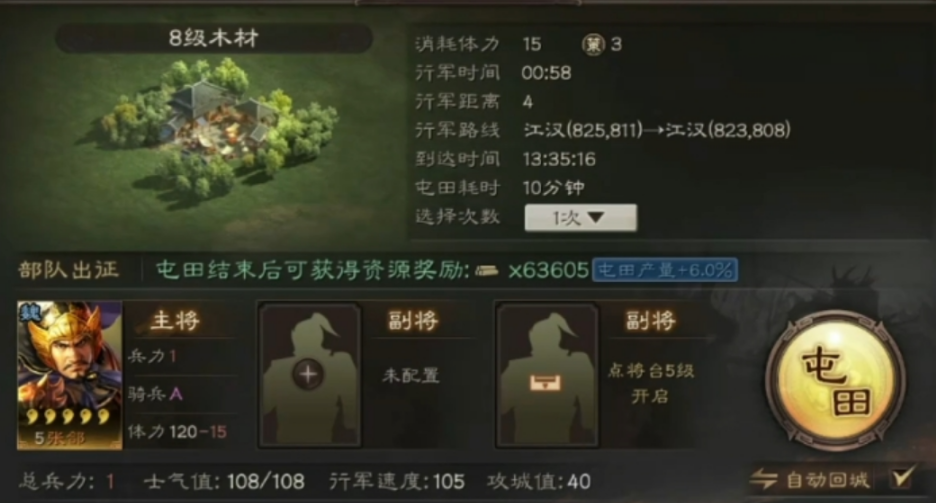The height and width of the screenshot is (503, 936).
Task: Toggle the 自动回城 checkbox
Action: 902,478
